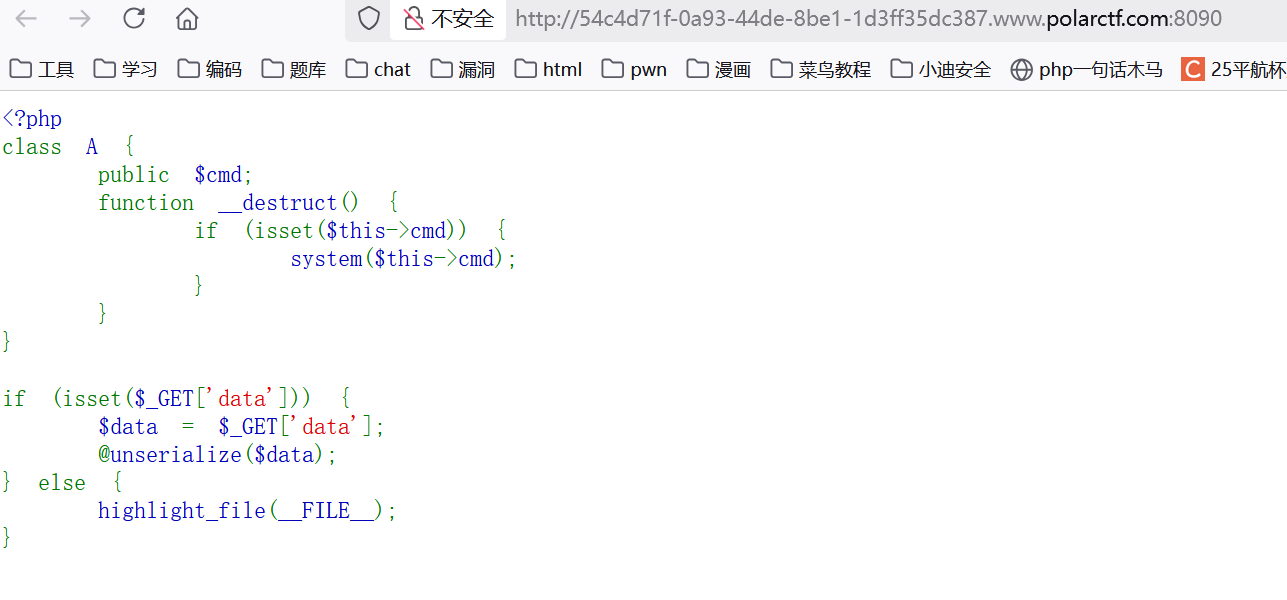Open the tracking protection shield icon

click(369, 18)
